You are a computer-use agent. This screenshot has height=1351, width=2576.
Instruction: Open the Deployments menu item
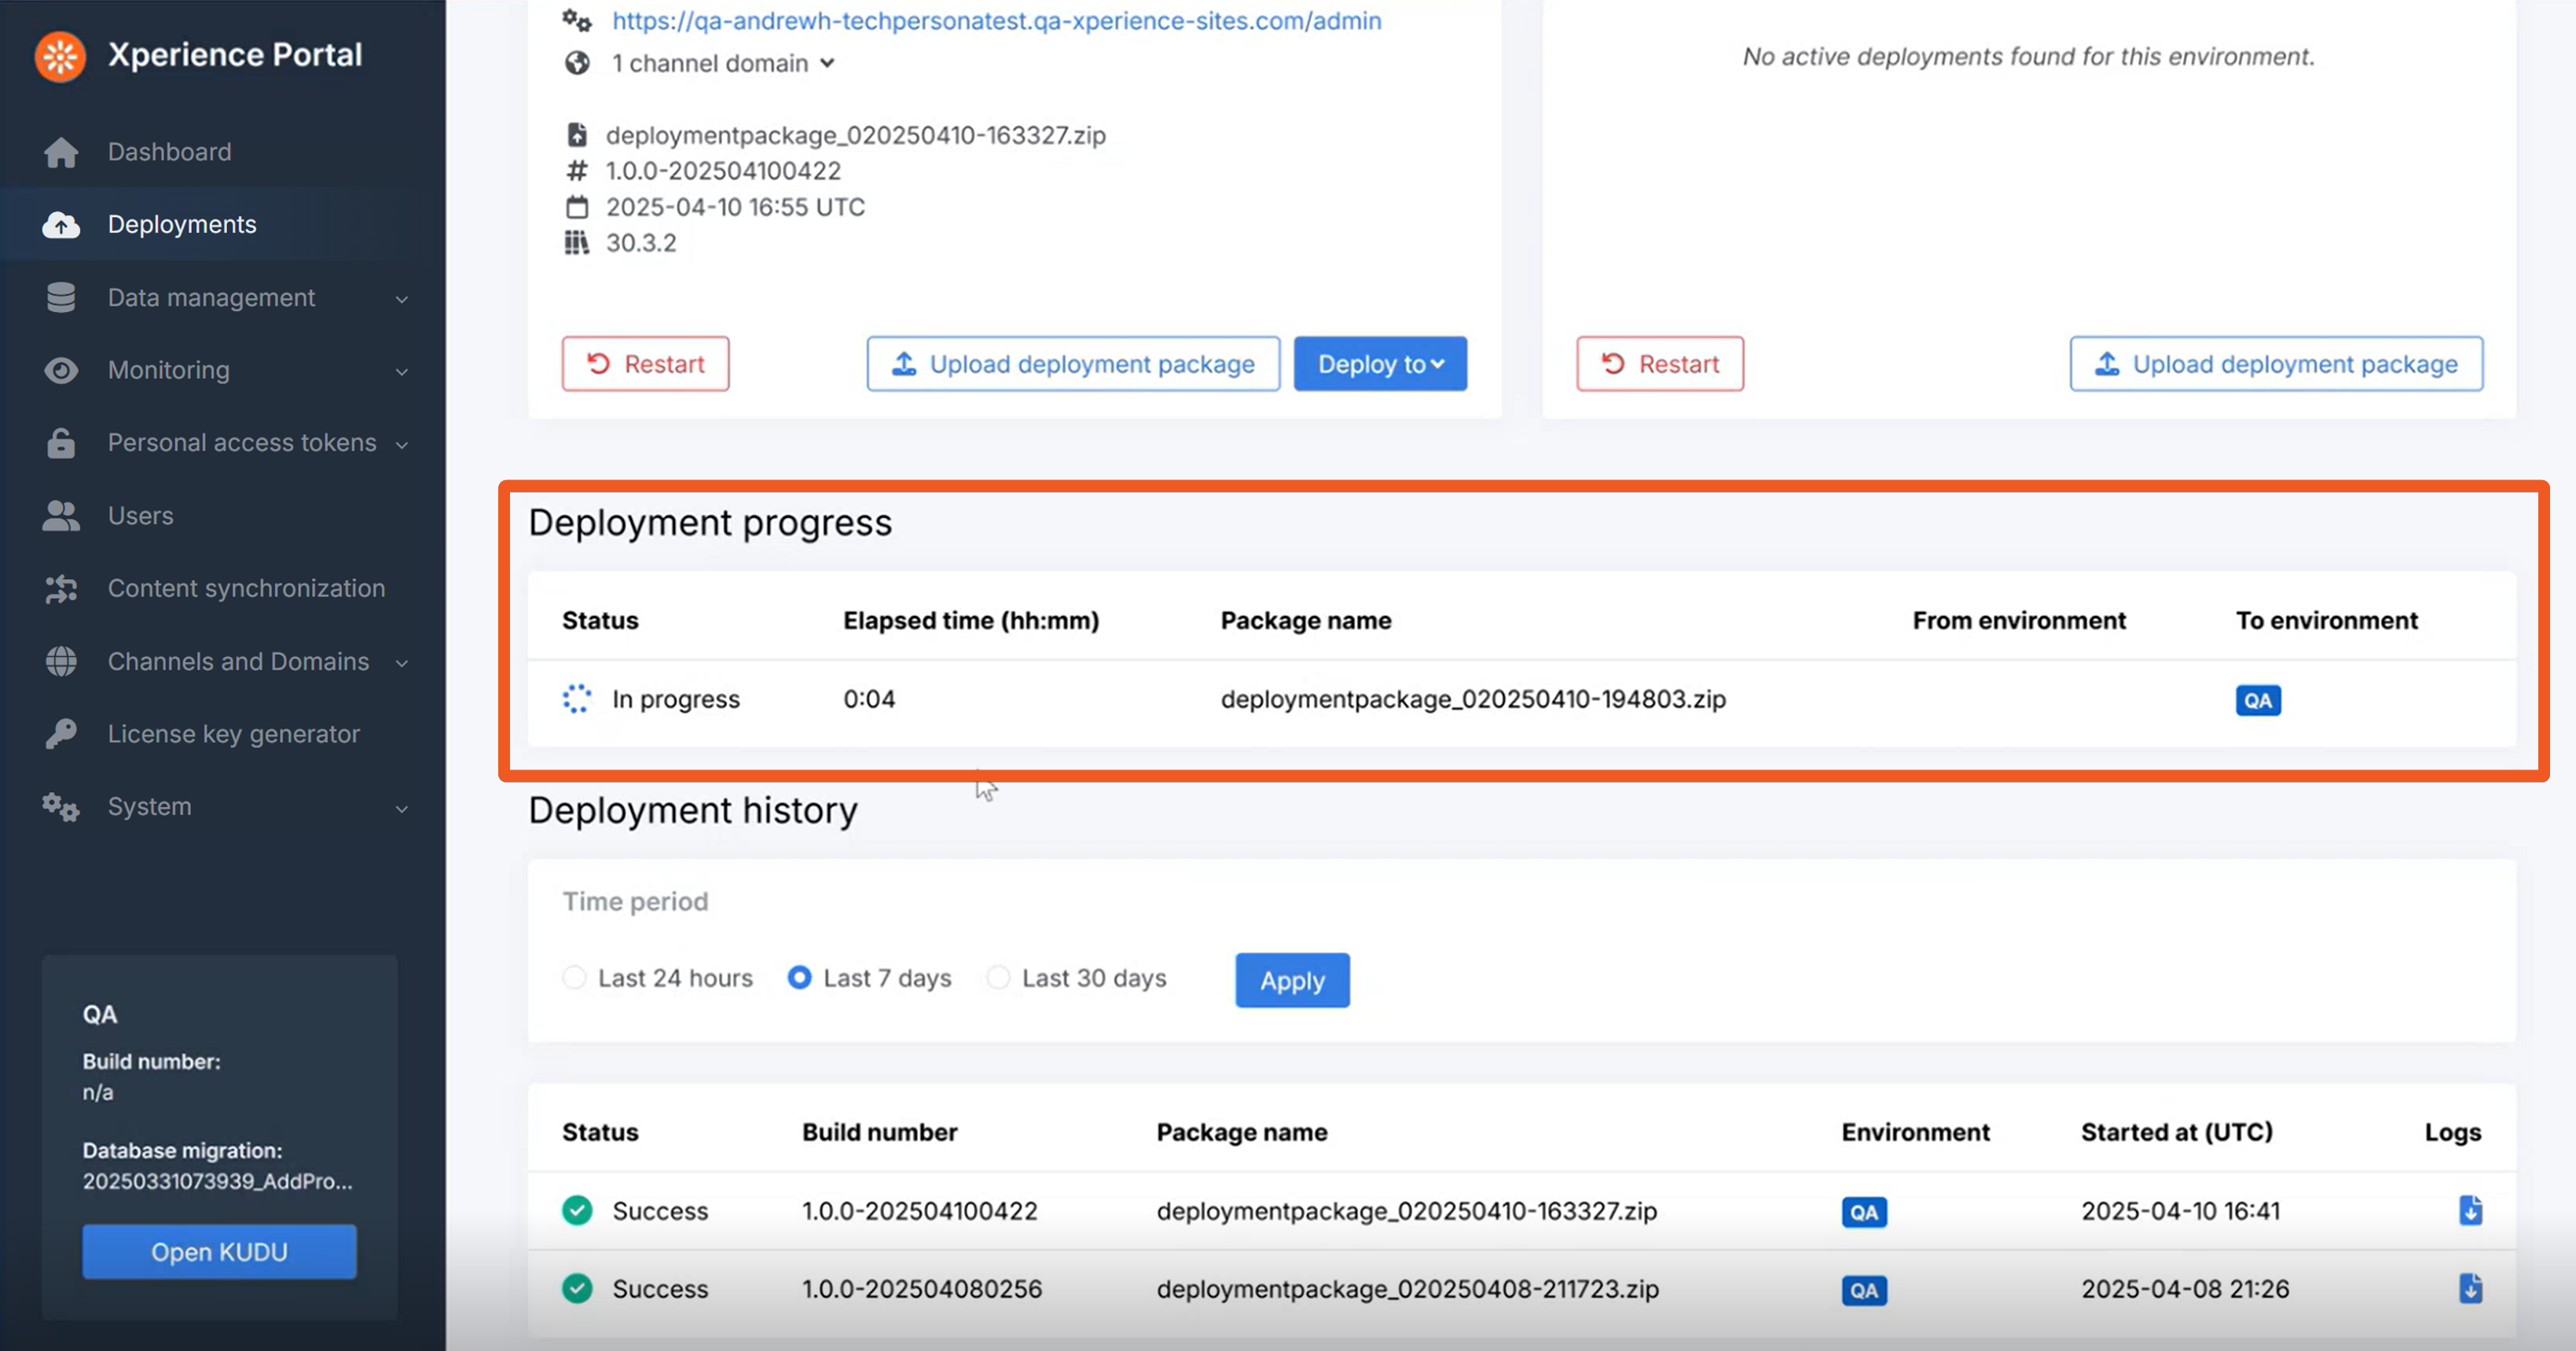[182, 225]
